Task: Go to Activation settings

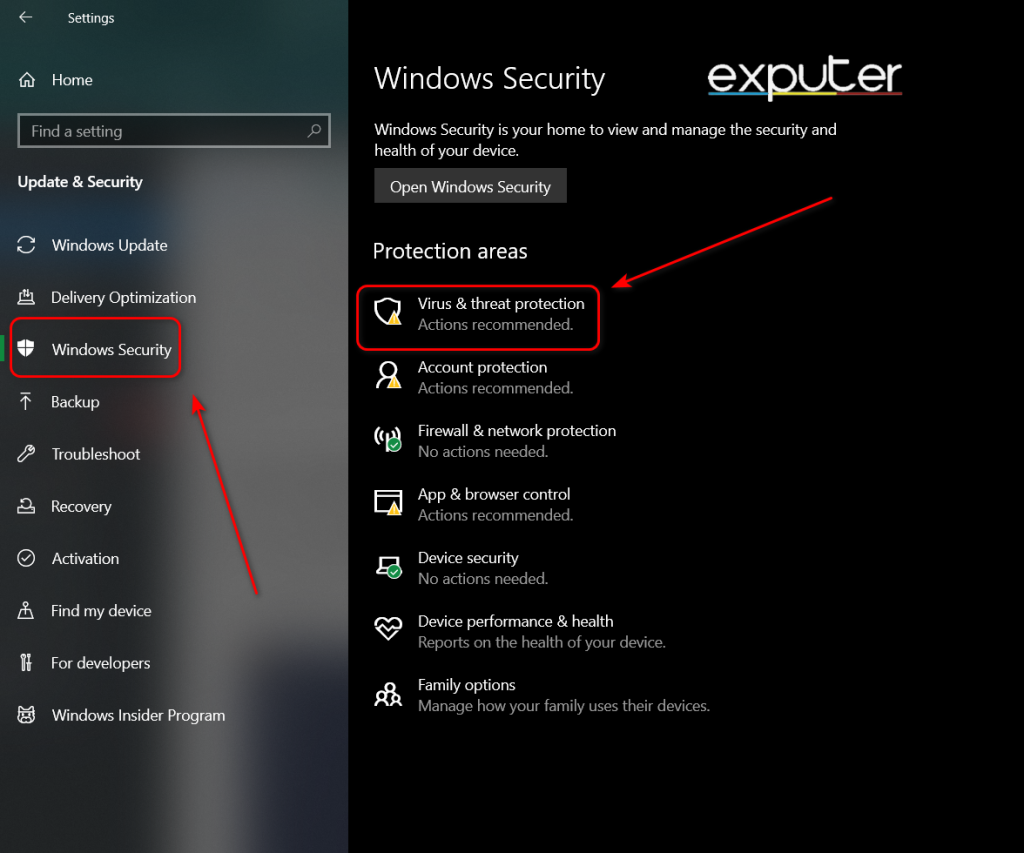Action: point(84,558)
